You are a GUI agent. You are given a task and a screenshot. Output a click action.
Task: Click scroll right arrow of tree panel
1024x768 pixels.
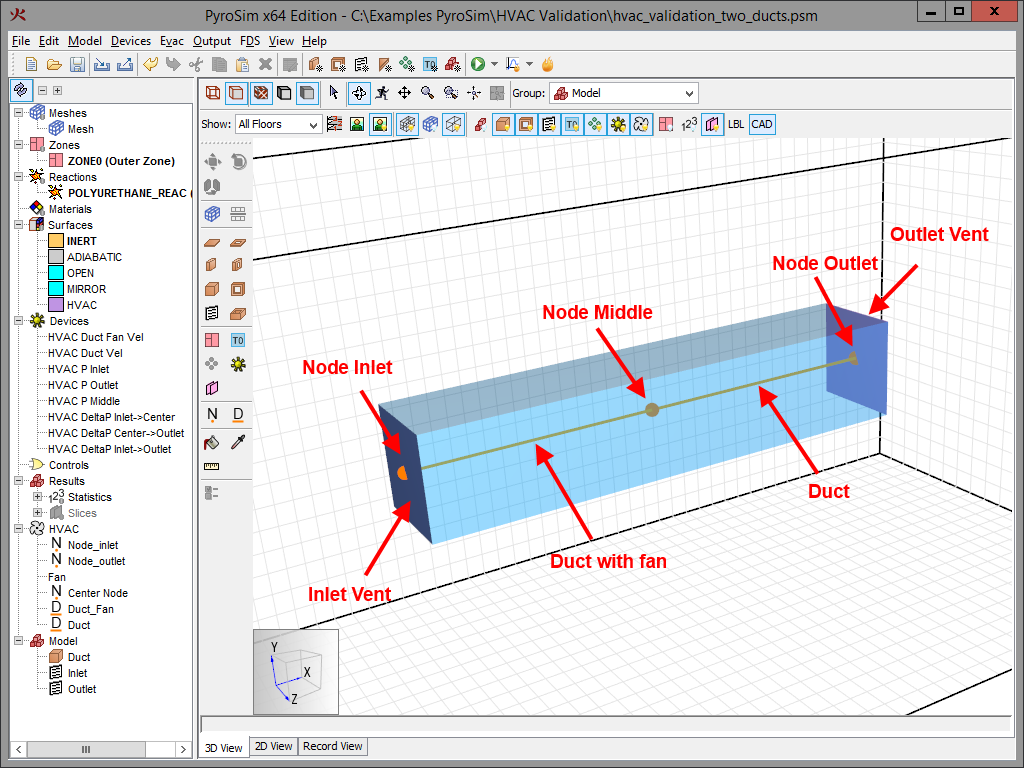(x=183, y=749)
